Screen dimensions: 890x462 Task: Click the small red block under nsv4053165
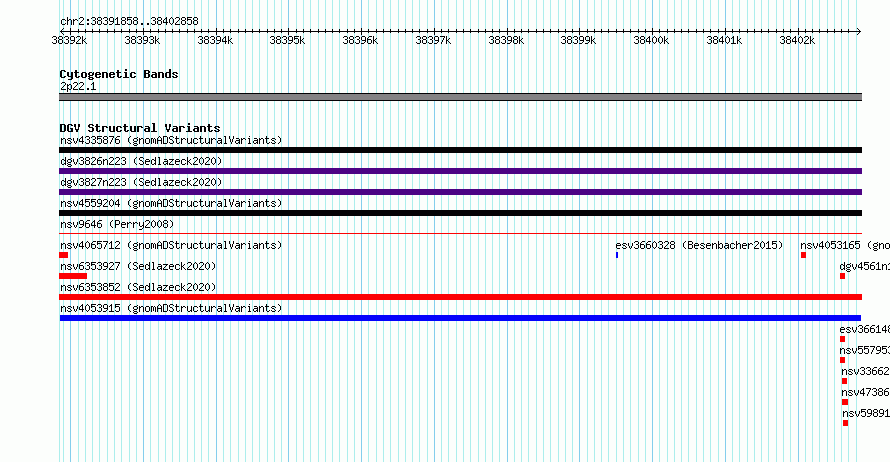(x=803, y=255)
